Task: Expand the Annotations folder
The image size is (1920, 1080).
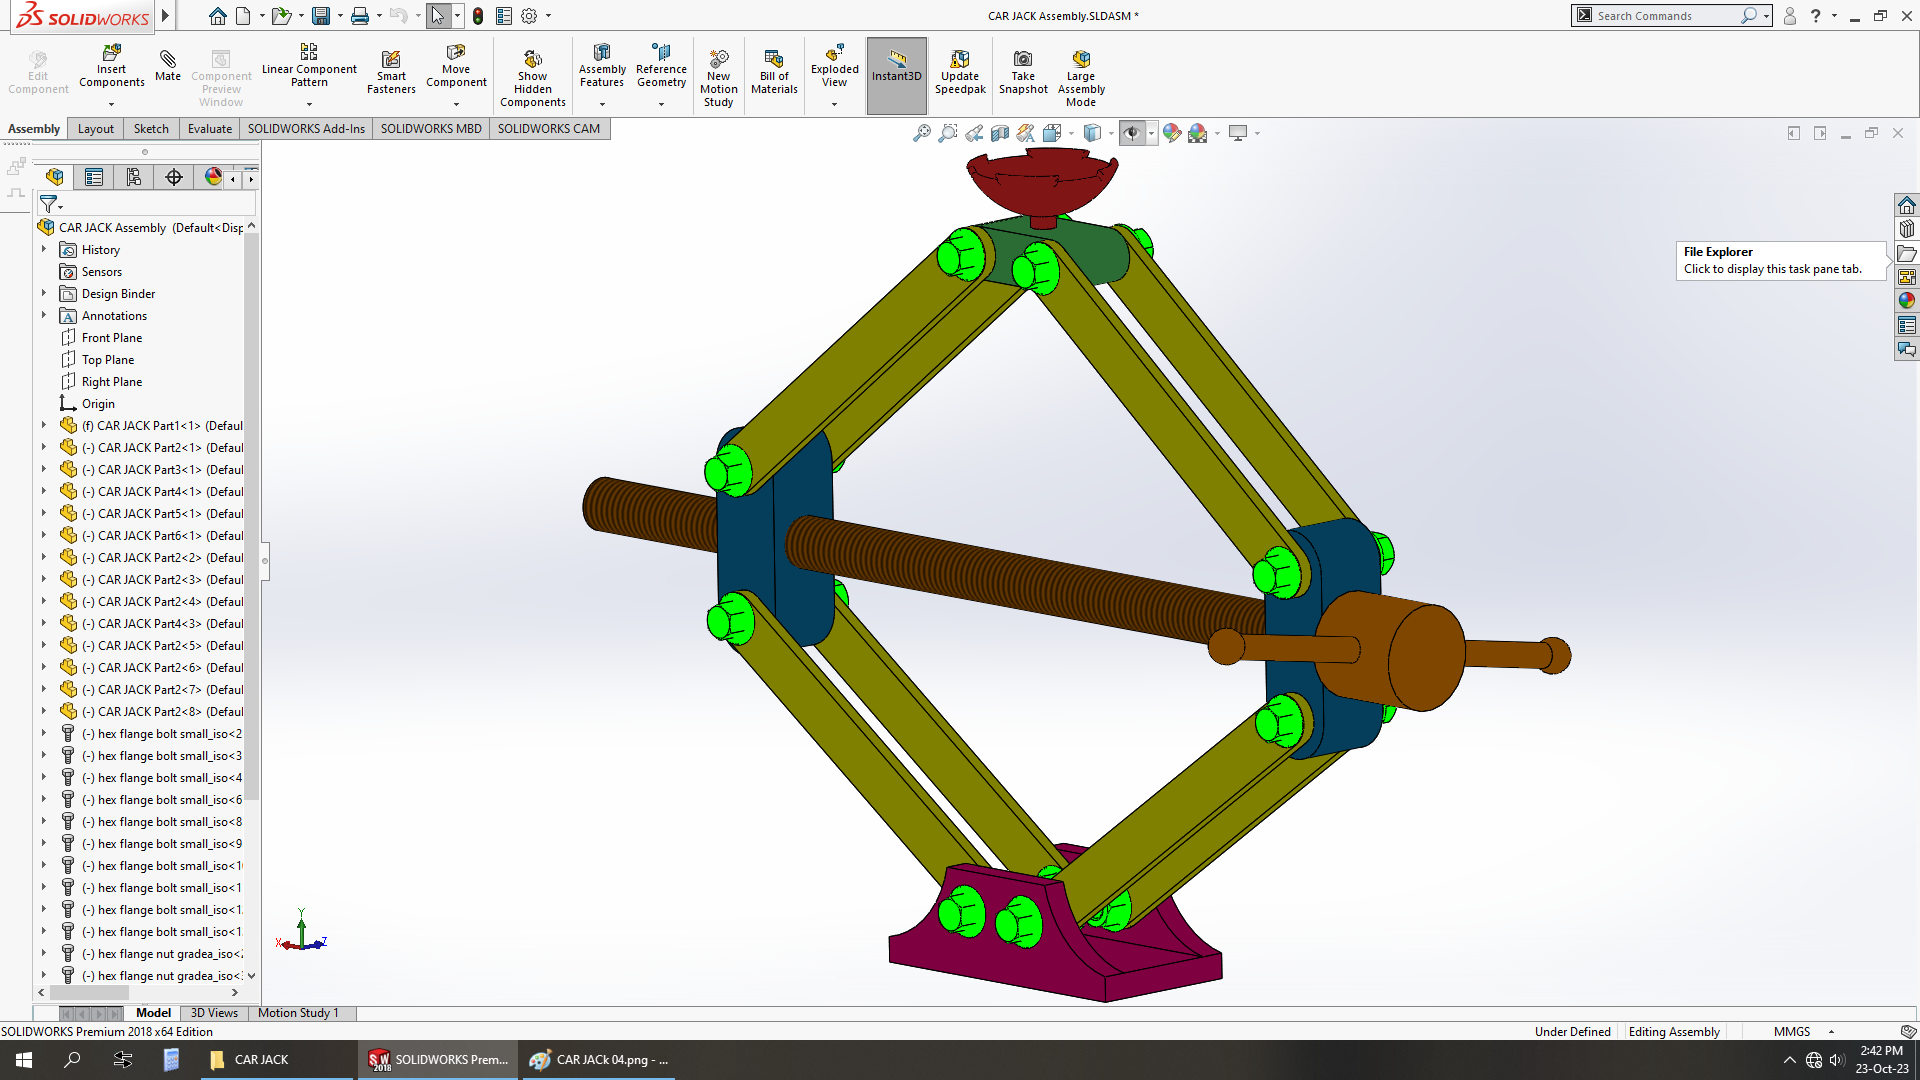Action: (x=44, y=316)
